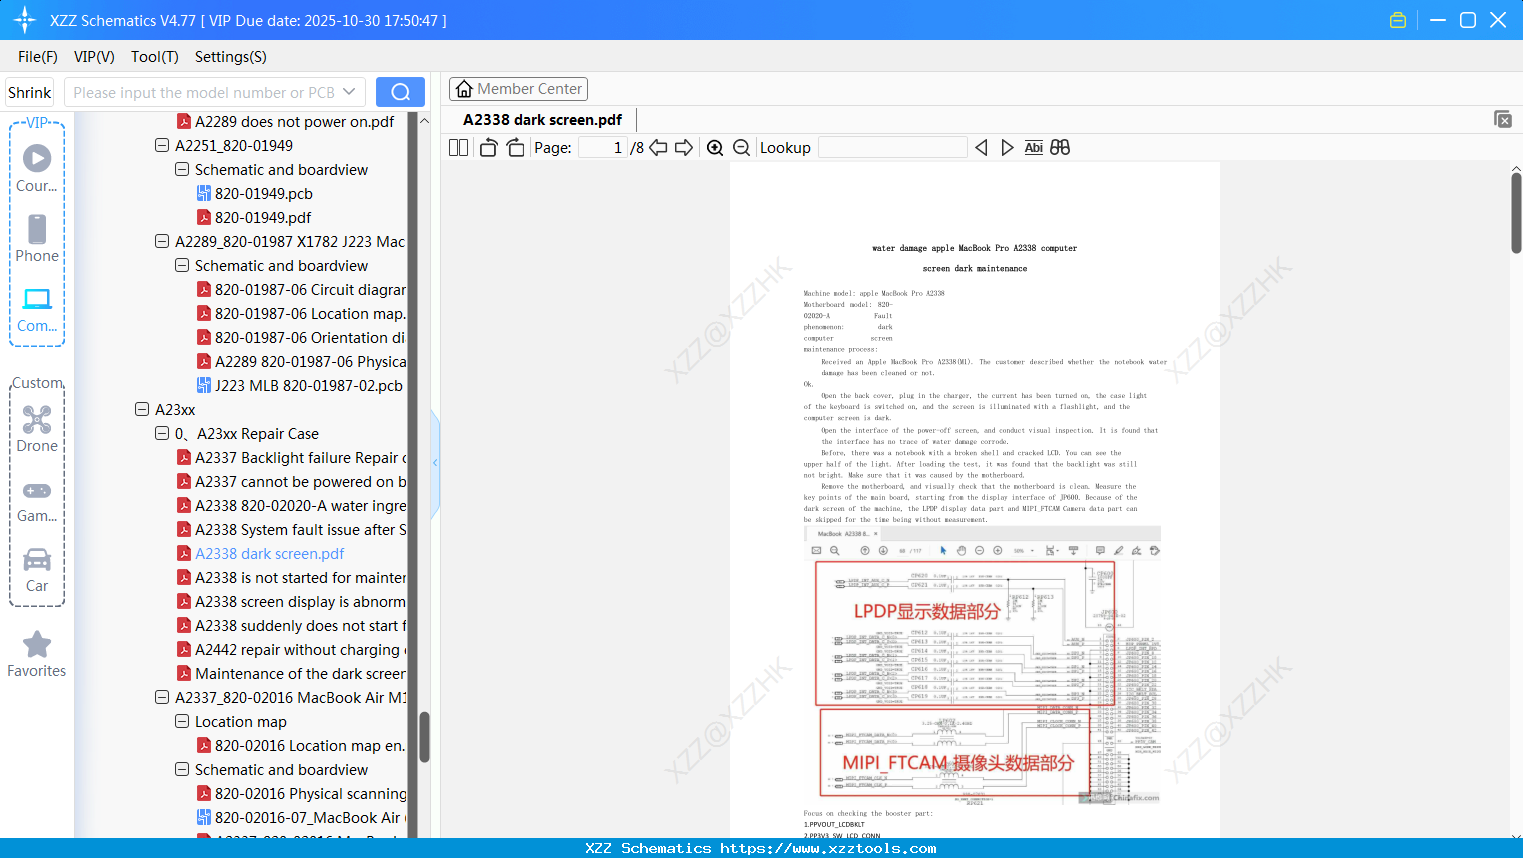This screenshot has height=858, width=1523.
Task: Click the detach window icon at top right
Action: 1503,119
